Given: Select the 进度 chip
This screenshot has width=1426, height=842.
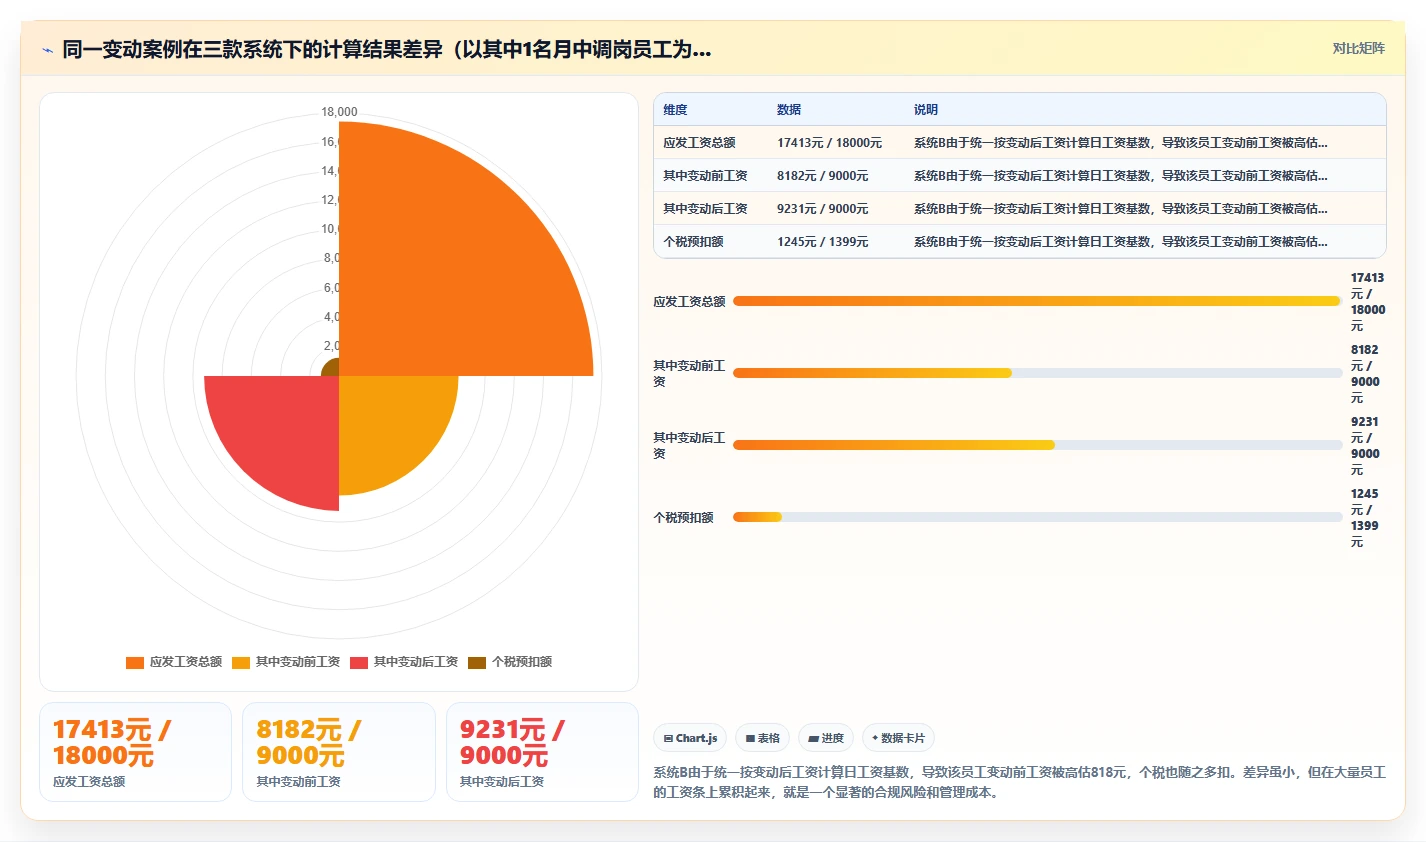Looking at the screenshot, I should [x=826, y=738].
